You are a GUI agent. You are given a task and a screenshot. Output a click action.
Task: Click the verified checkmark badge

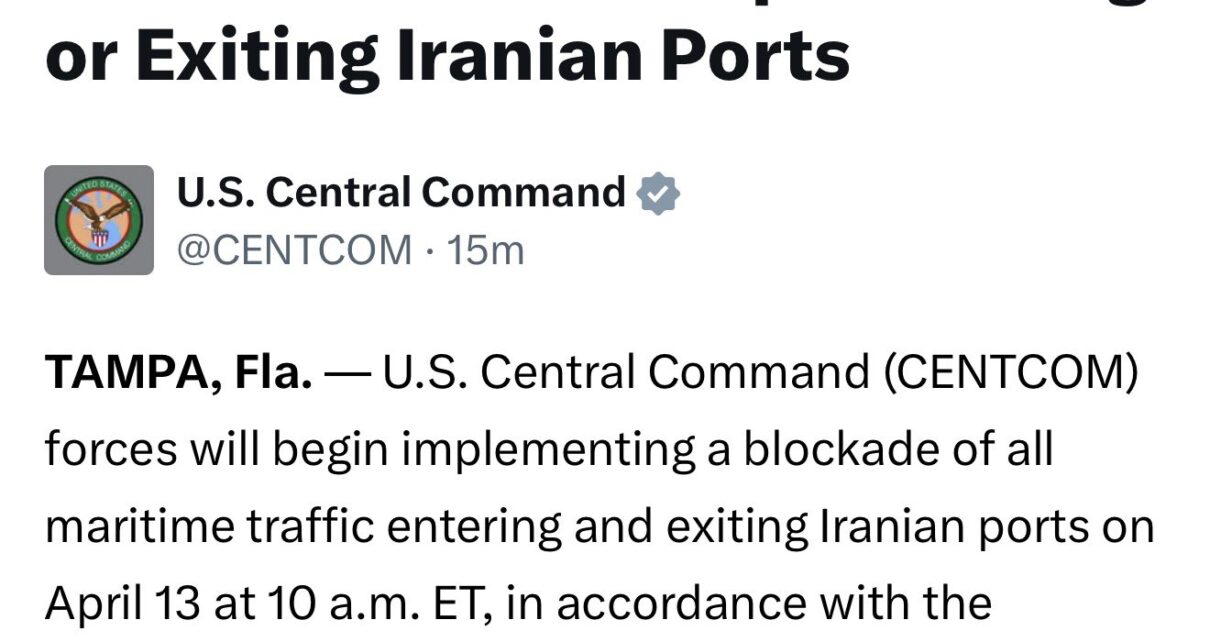(x=659, y=193)
